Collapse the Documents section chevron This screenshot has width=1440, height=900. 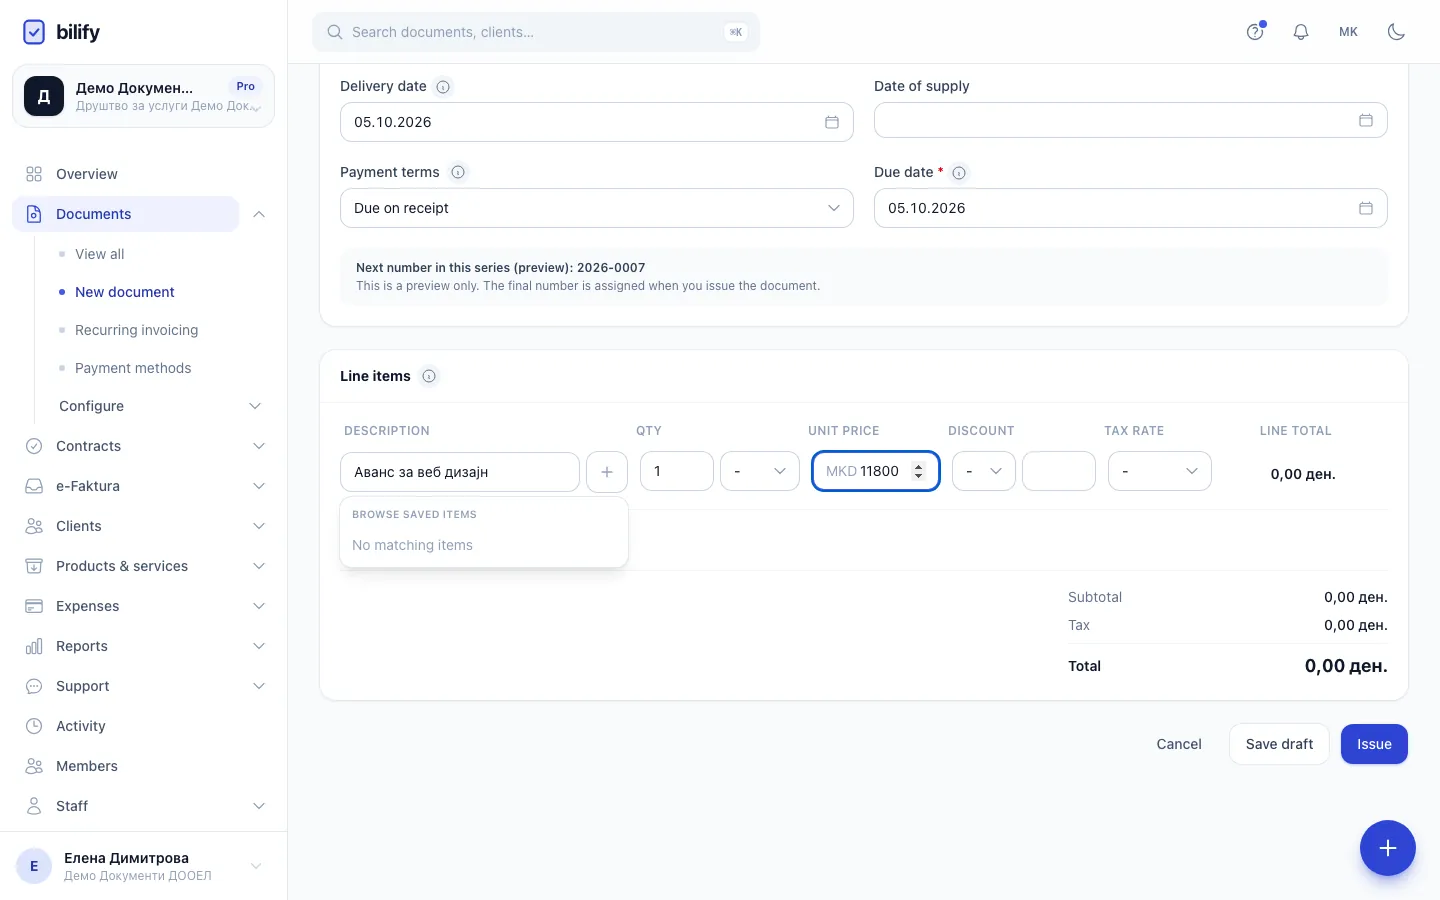click(x=259, y=214)
